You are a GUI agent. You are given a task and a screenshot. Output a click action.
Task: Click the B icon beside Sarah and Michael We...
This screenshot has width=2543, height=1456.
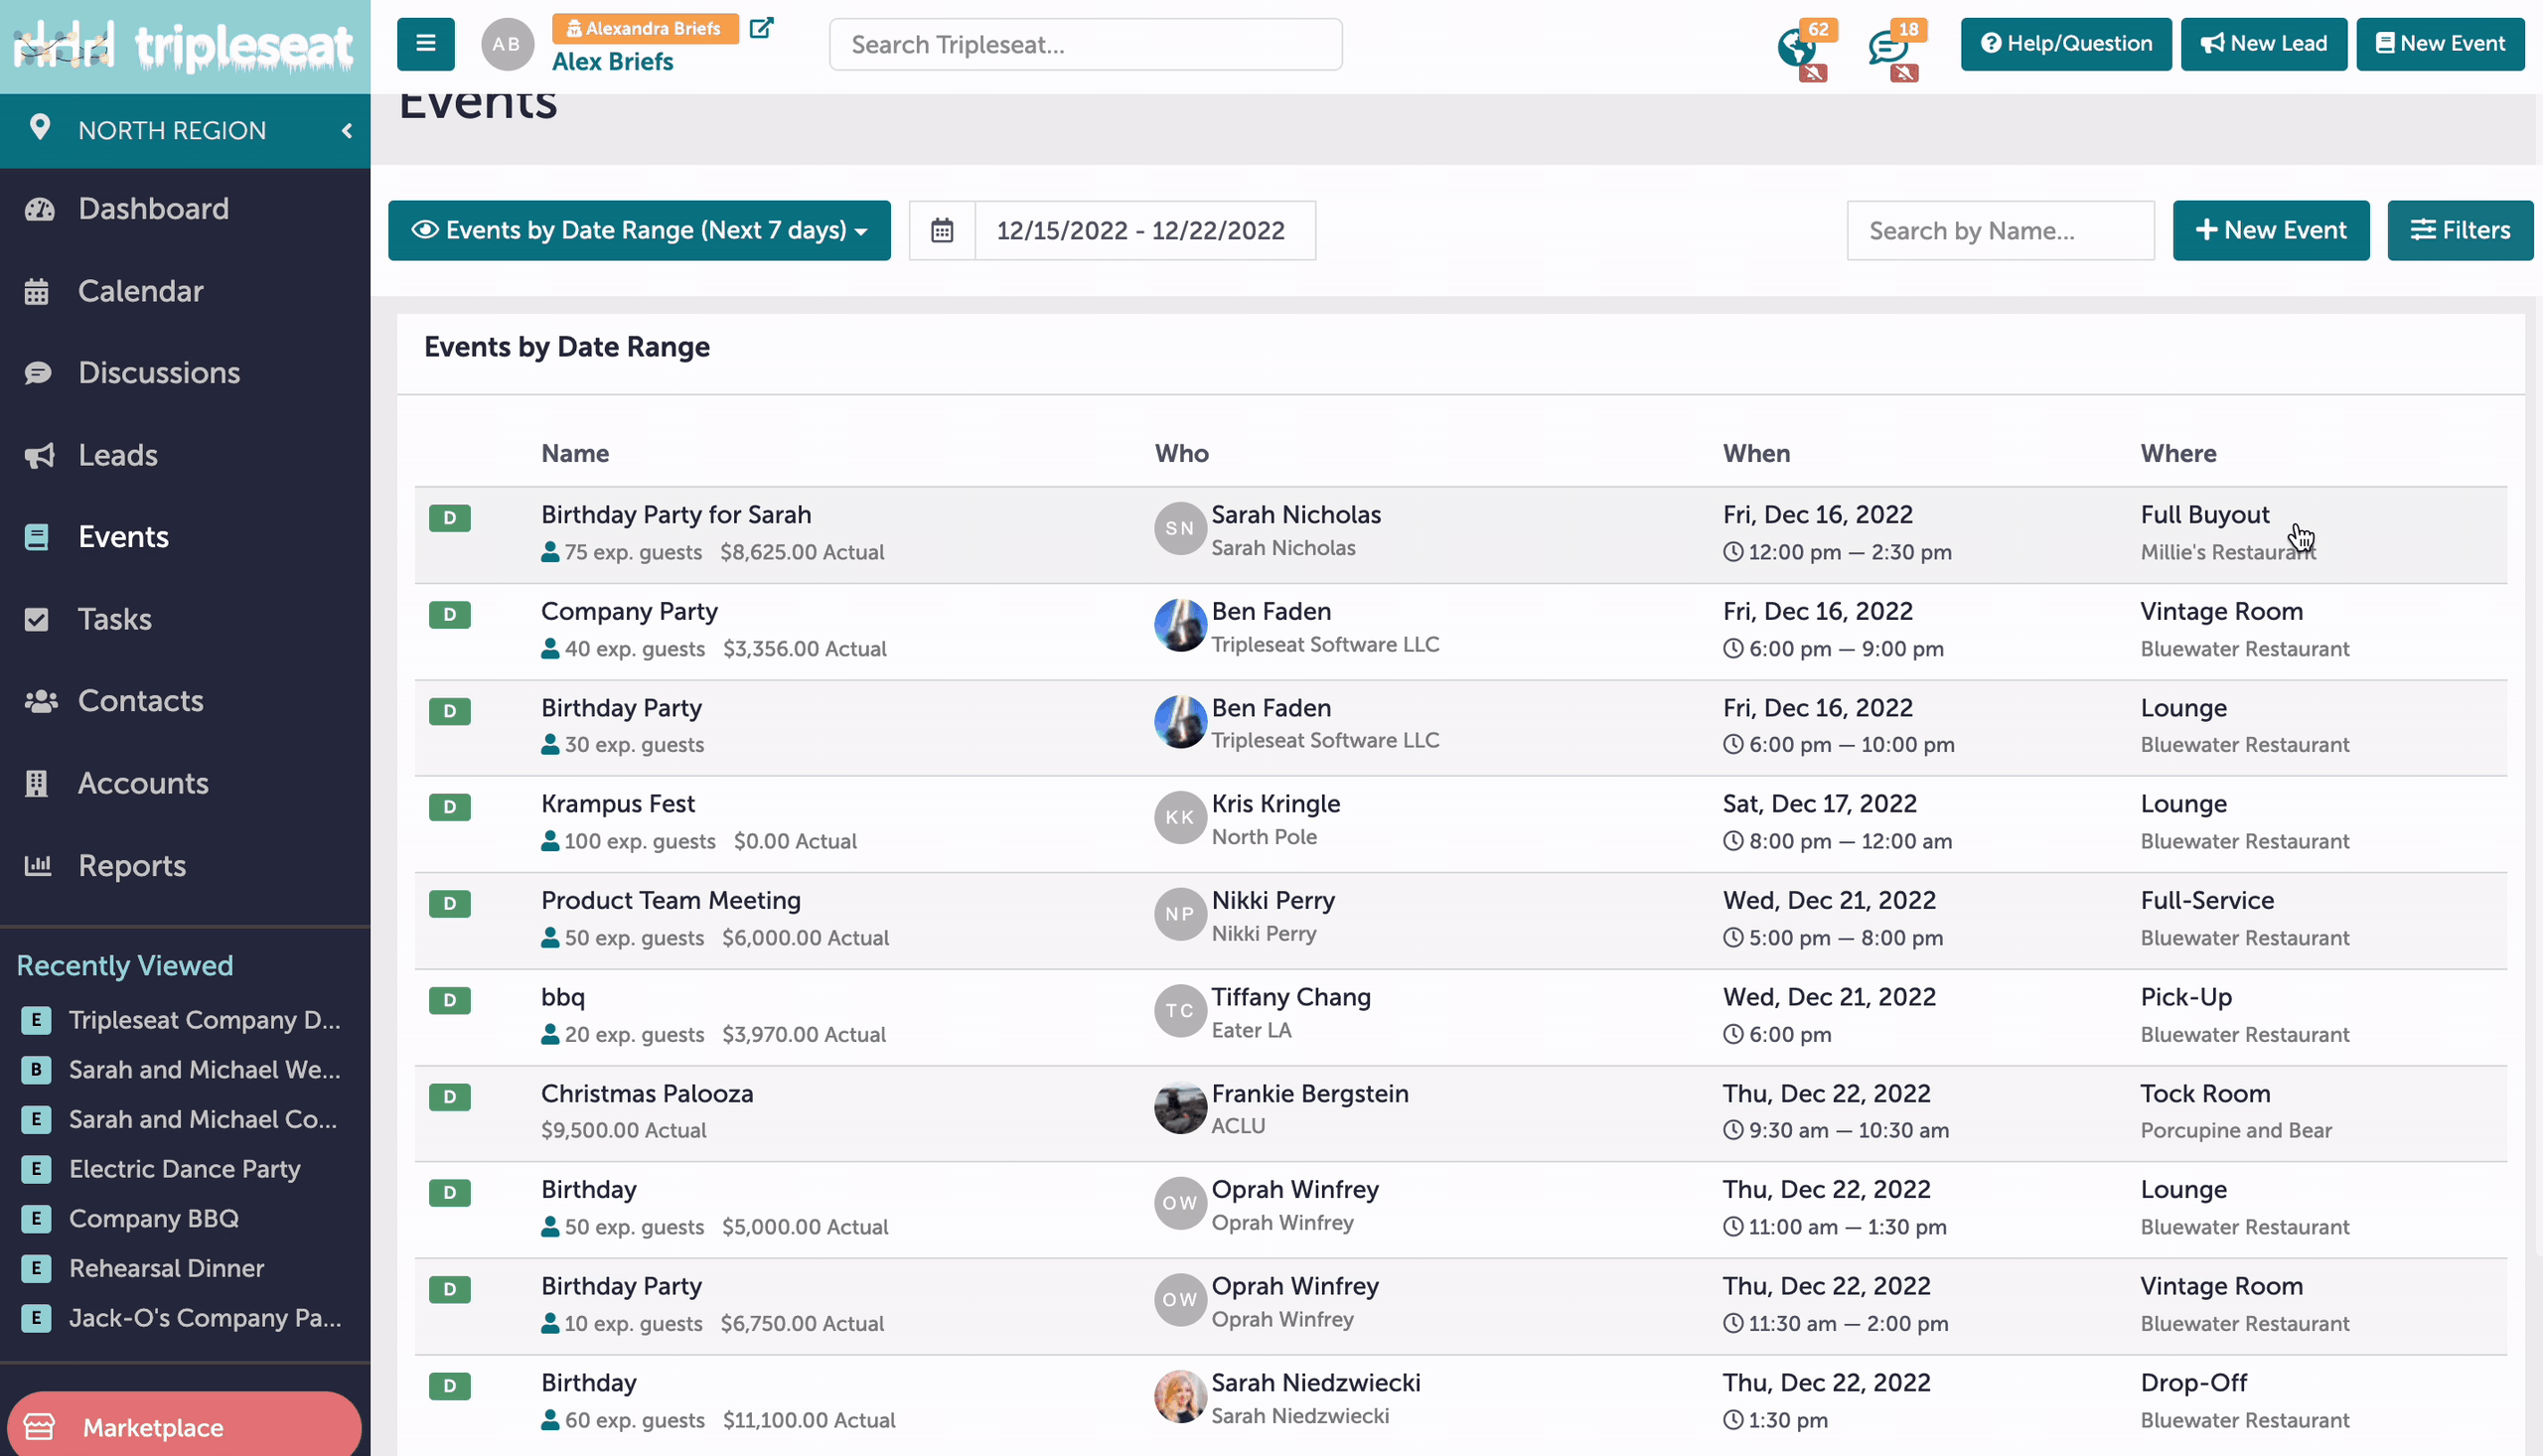point(36,1070)
